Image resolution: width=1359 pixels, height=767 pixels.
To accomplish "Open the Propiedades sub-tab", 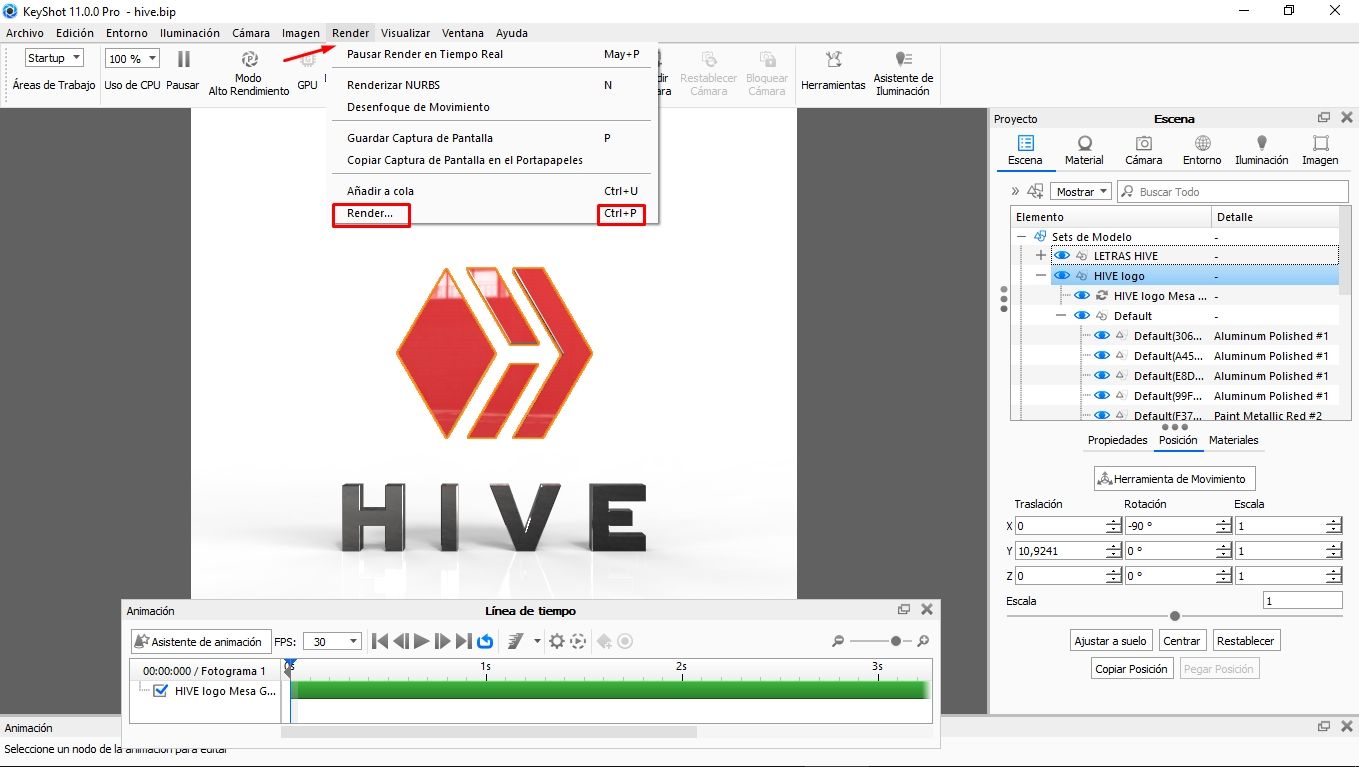I will coord(1118,440).
